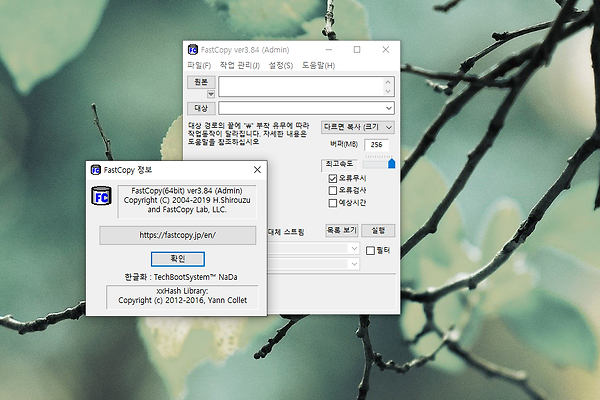Enable the 필터 checkbox
This screenshot has width=600, height=400.
pyautogui.click(x=370, y=251)
